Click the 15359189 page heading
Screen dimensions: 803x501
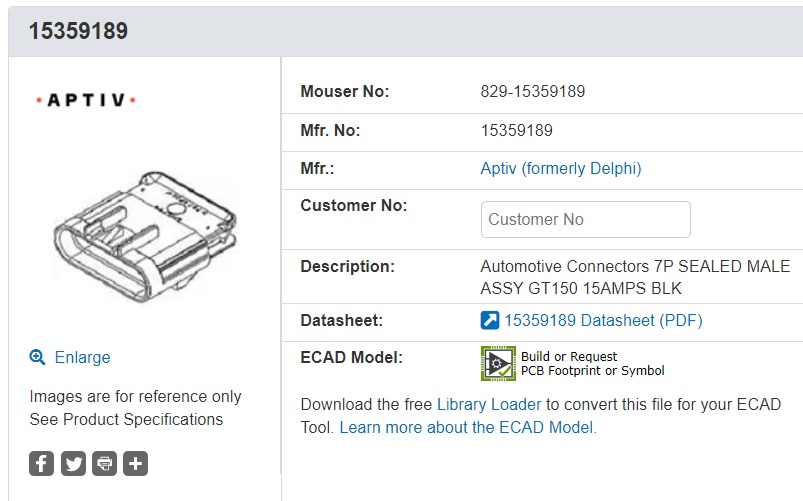78,31
